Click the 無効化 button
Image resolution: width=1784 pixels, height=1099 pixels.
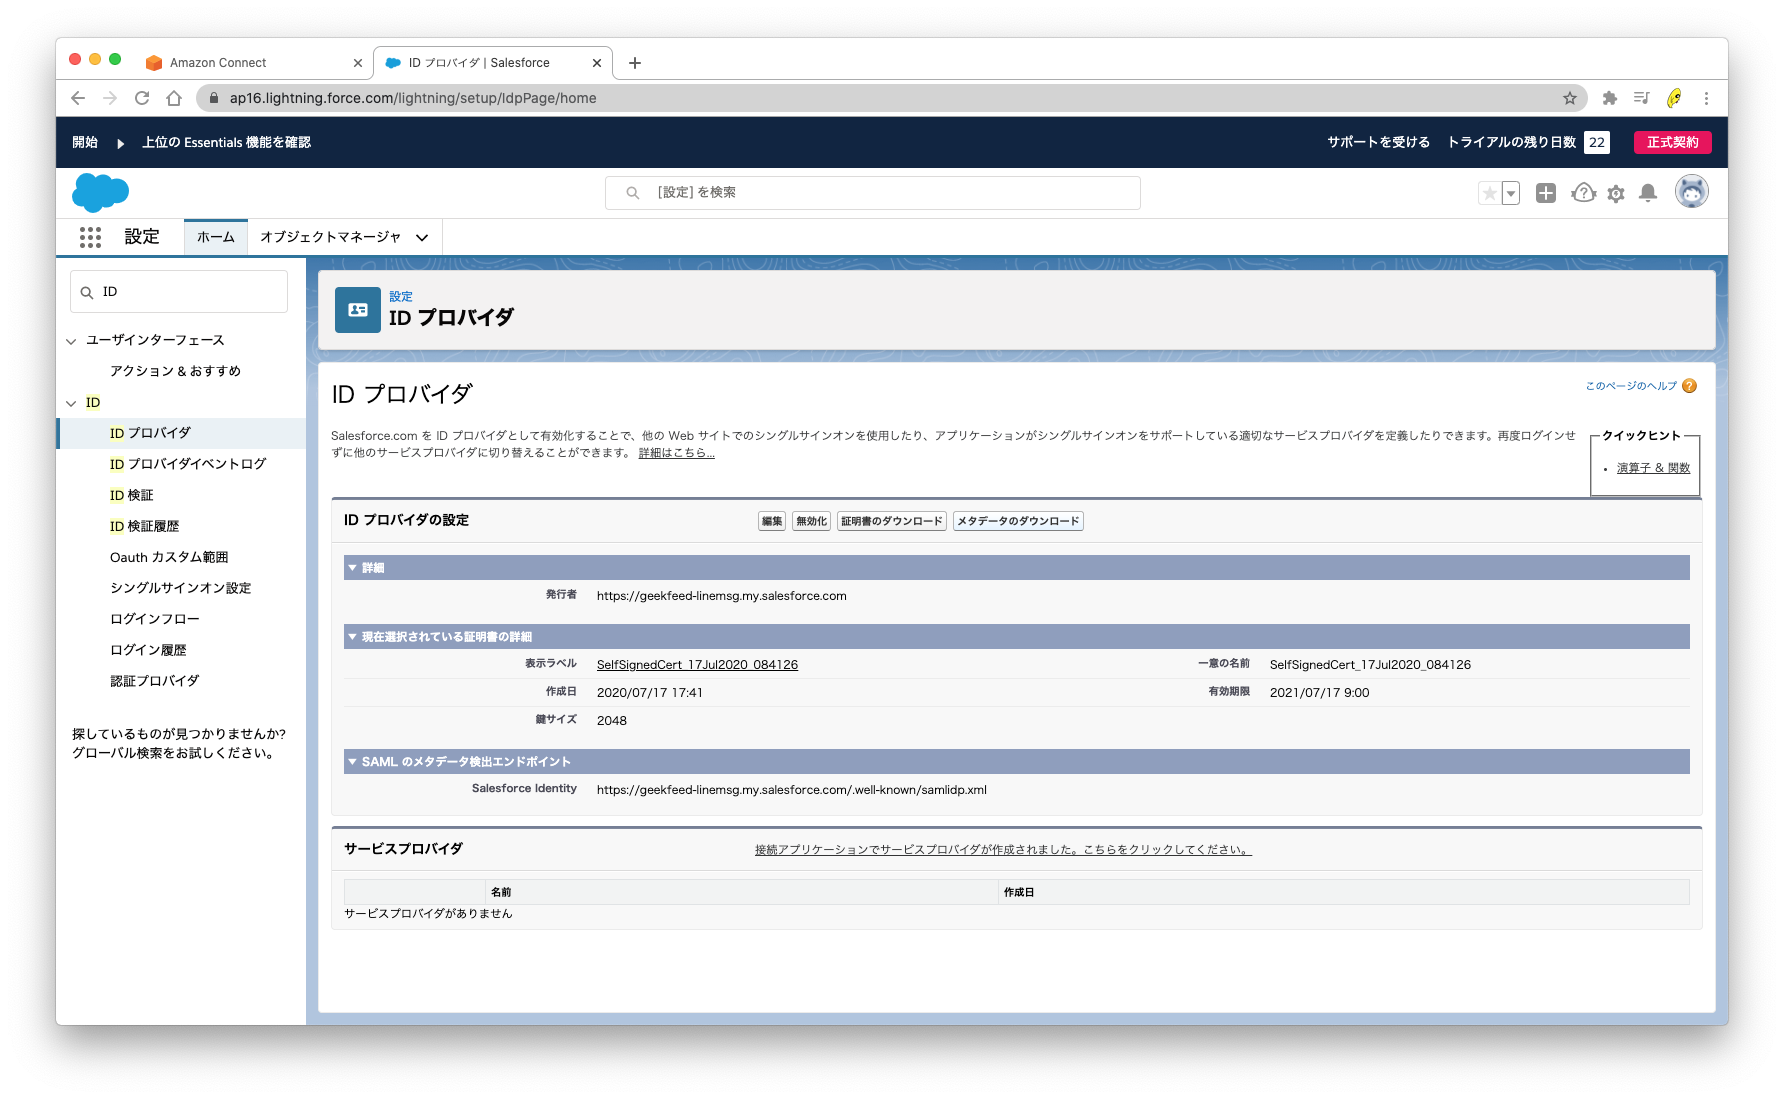tap(811, 521)
